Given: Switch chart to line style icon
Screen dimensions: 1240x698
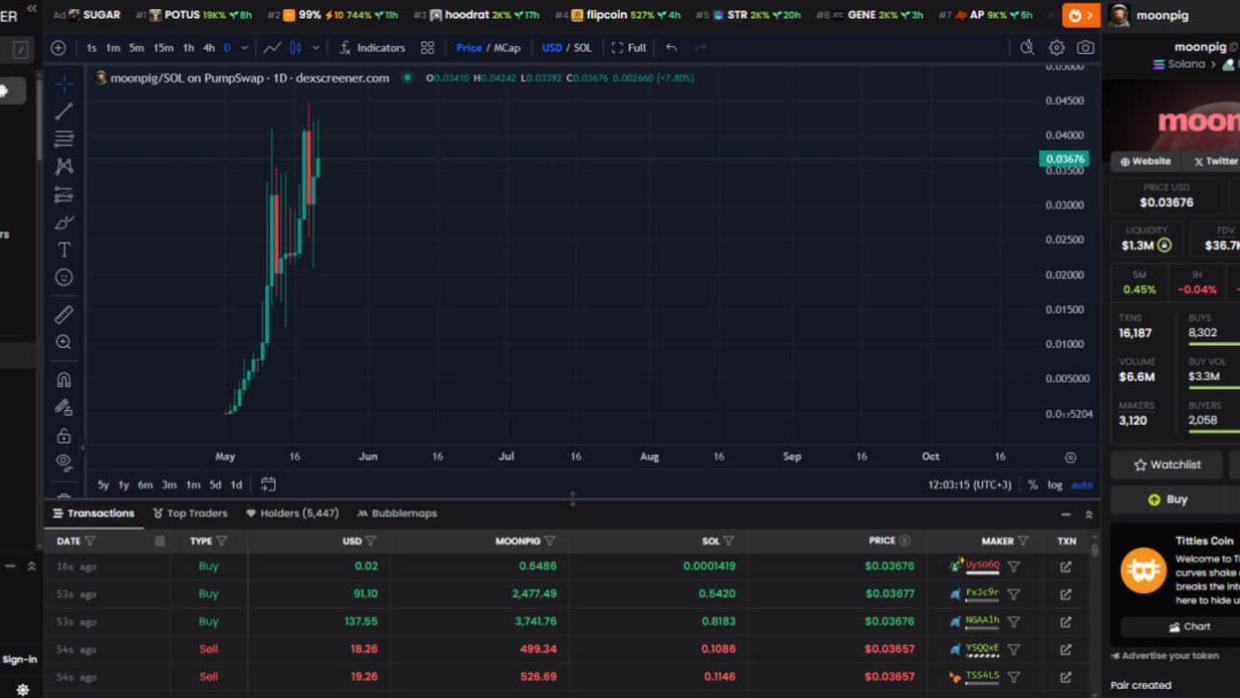Looking at the screenshot, I should coord(272,48).
